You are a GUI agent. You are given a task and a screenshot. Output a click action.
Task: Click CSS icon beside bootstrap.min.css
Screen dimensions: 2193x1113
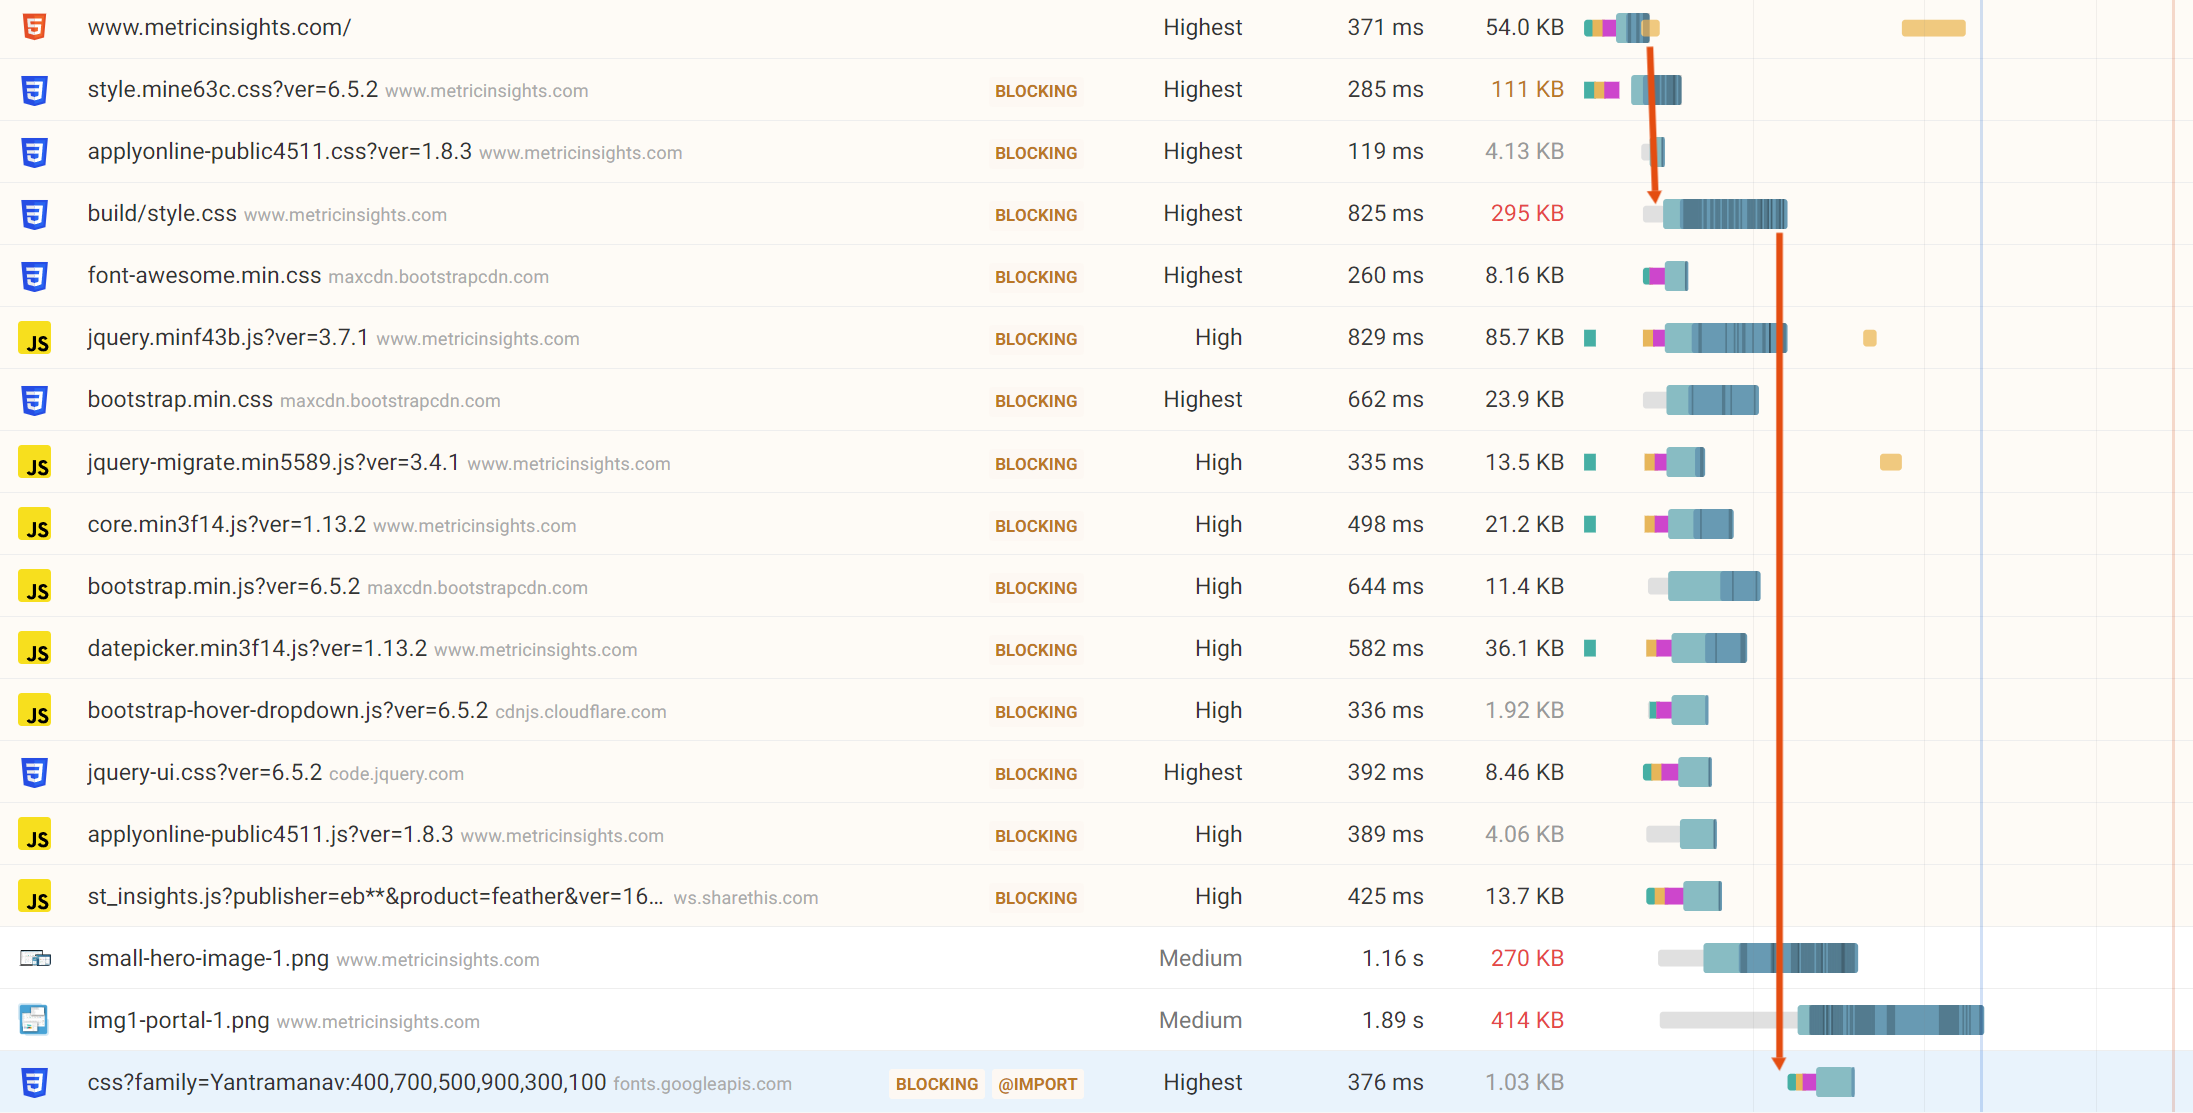[35, 400]
